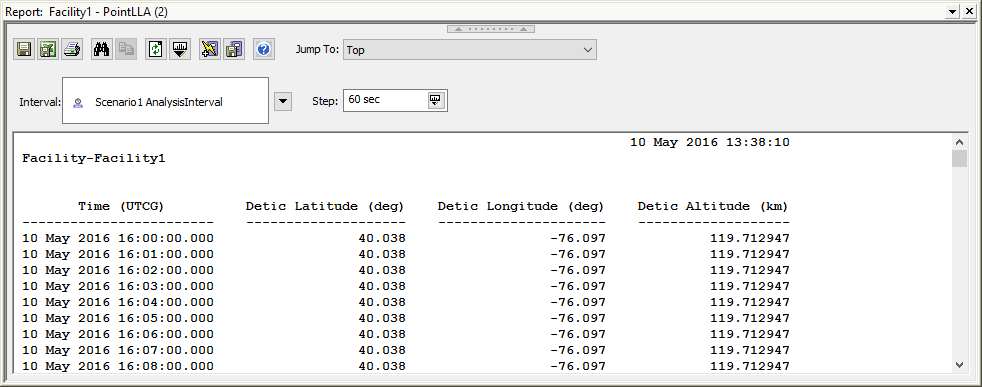This screenshot has width=982, height=387.
Task: Click longitude -76.097 in 16:03 row
Action: click(577, 286)
